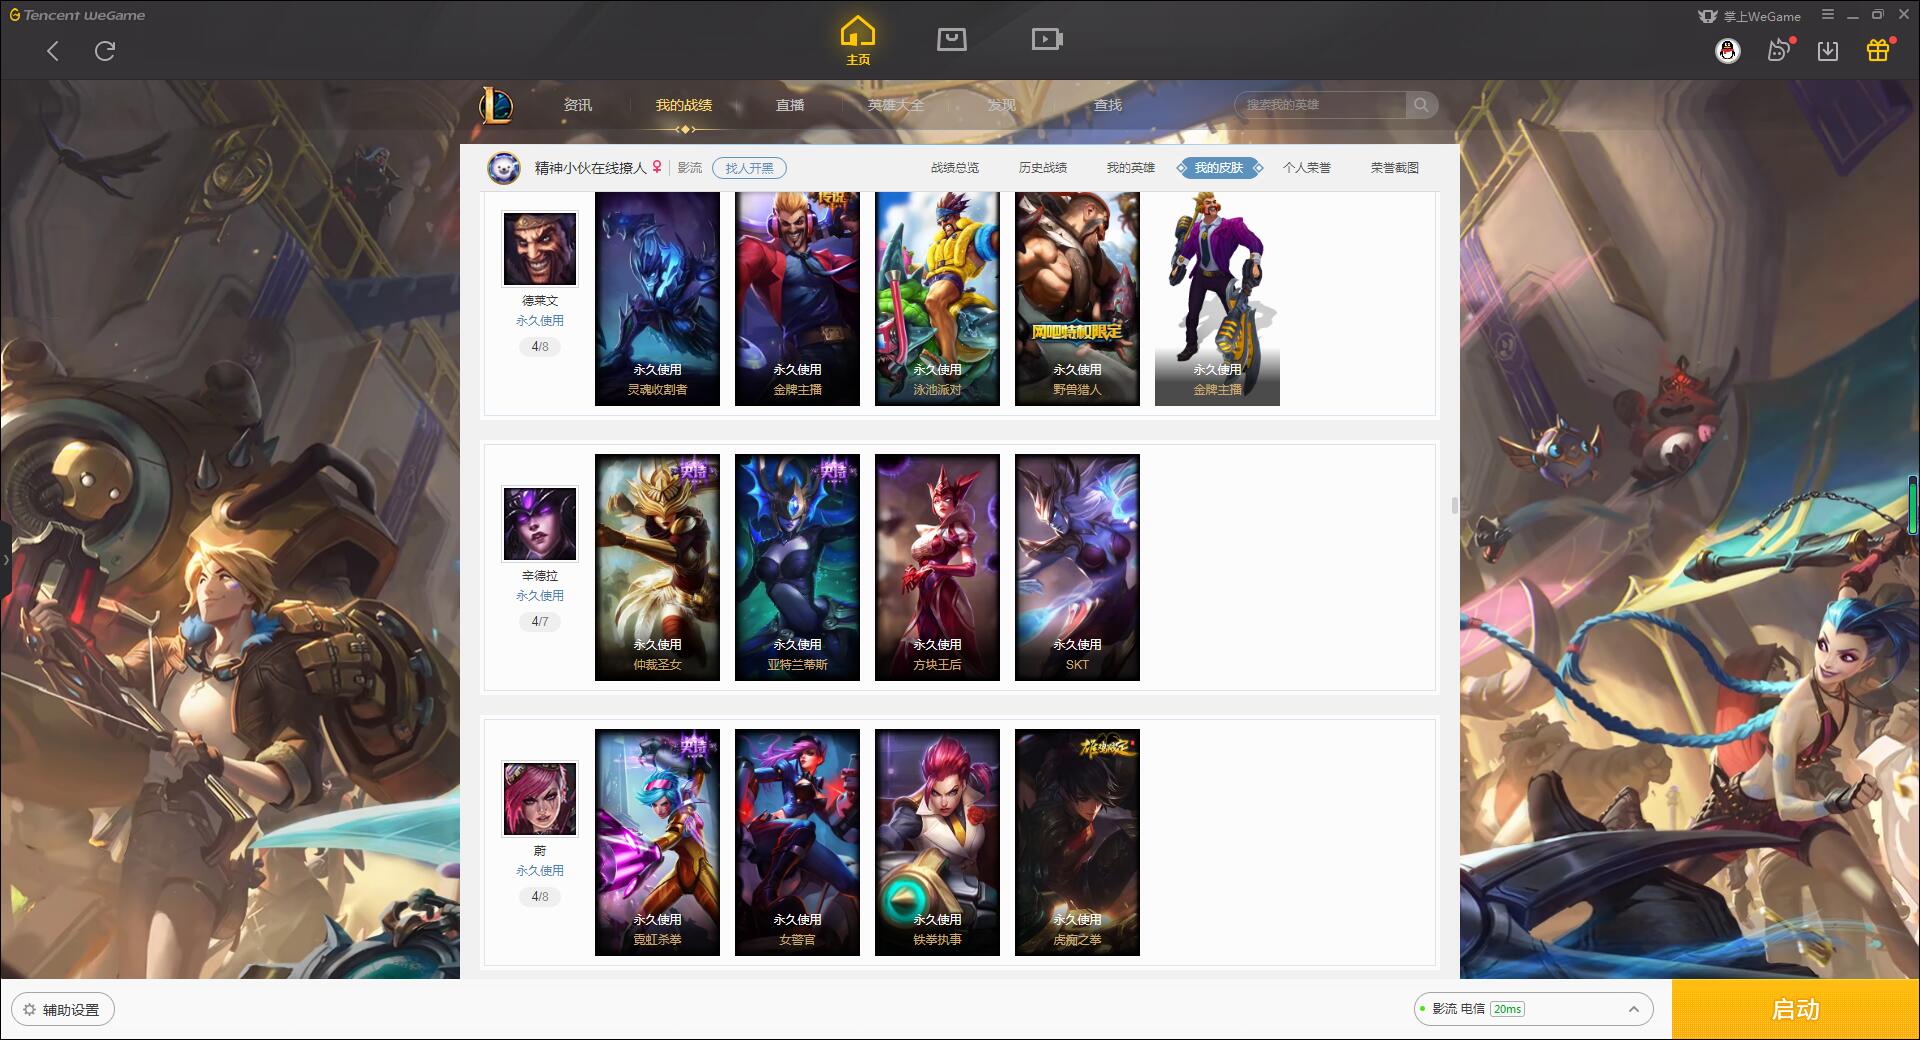Open the 英雄大全 tab
Screen dimensions: 1920x1040
click(896, 105)
